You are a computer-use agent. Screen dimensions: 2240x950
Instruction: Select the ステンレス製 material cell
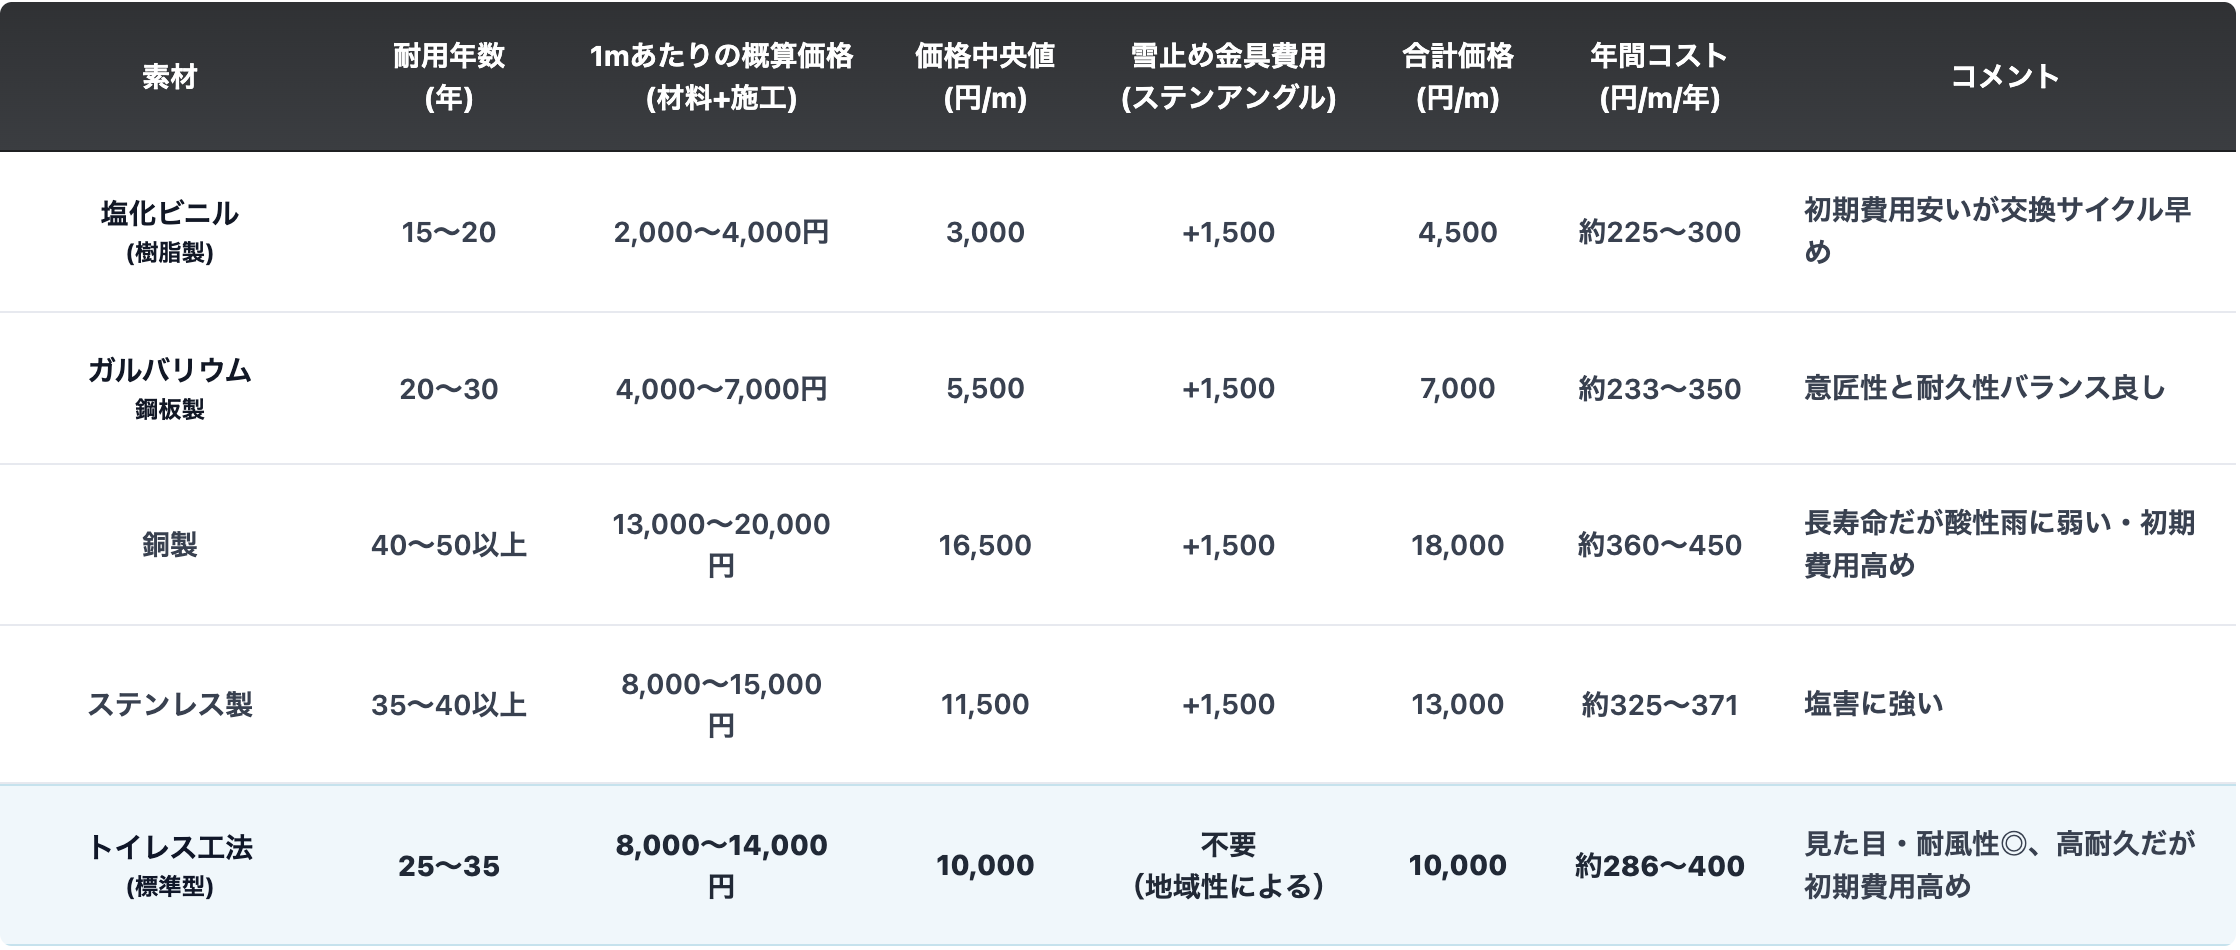click(169, 705)
